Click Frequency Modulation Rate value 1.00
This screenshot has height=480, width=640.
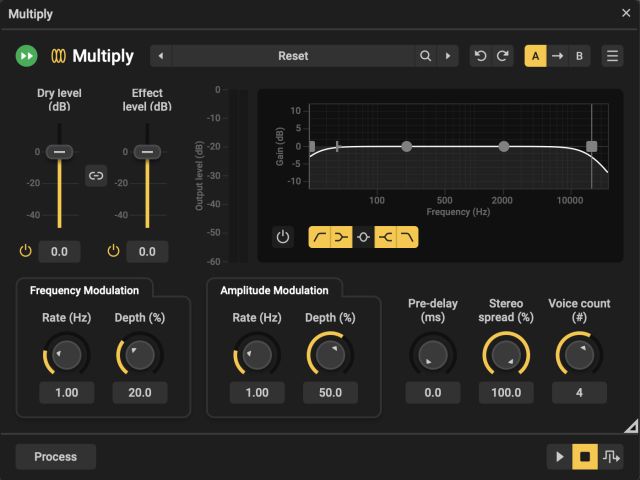tap(67, 393)
